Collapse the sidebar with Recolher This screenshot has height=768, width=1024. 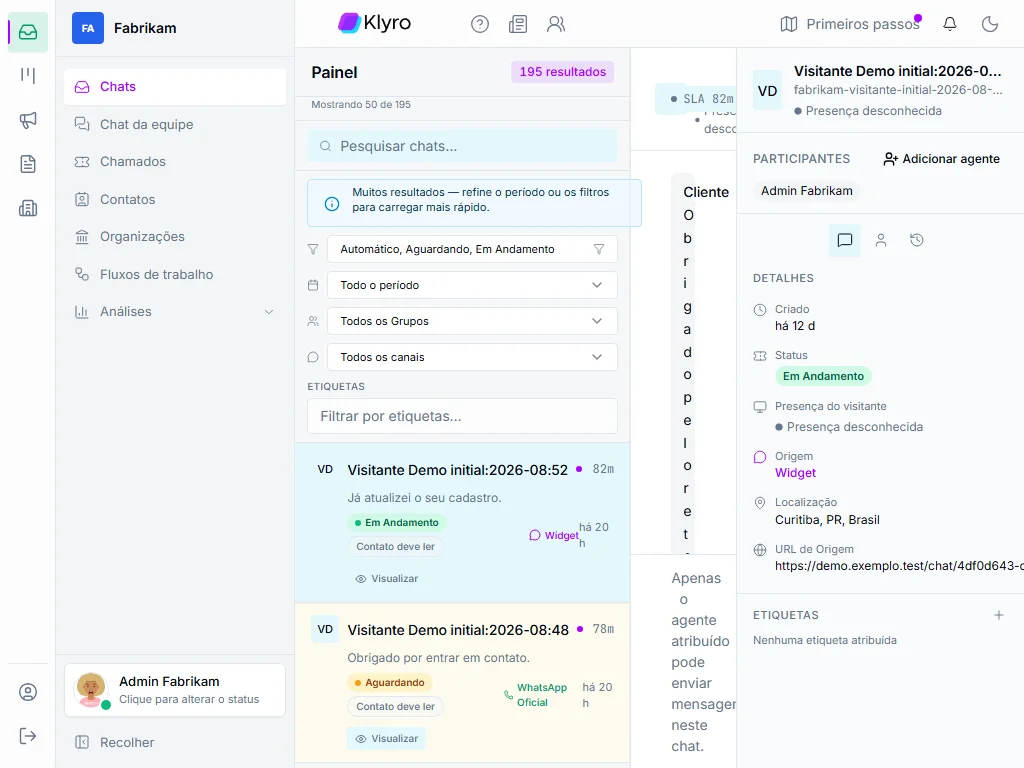(175, 743)
